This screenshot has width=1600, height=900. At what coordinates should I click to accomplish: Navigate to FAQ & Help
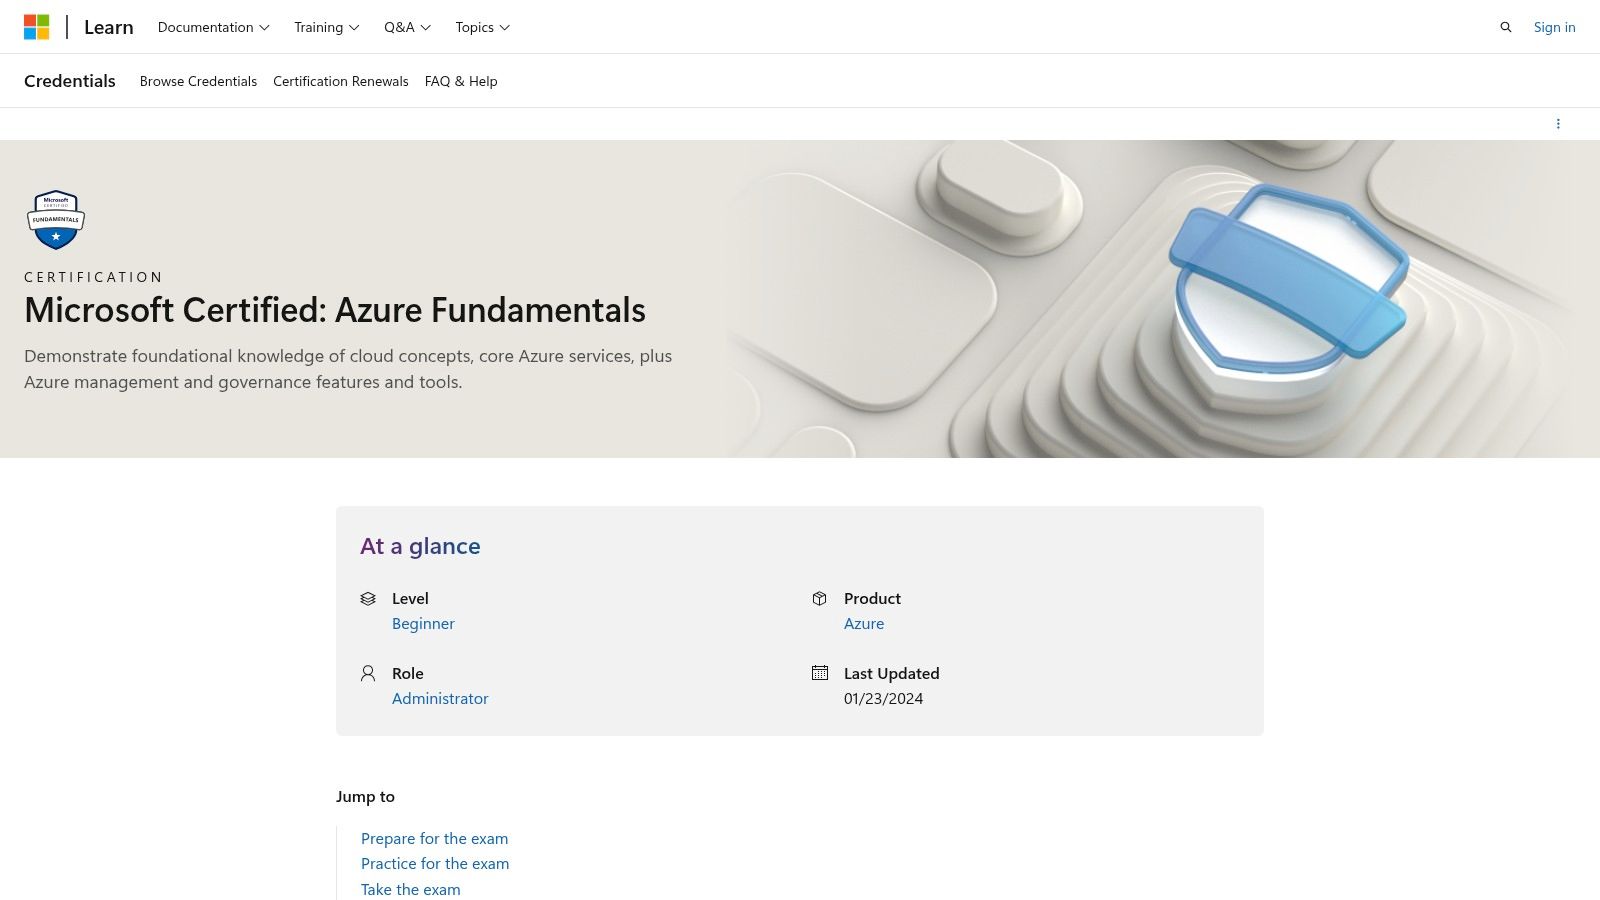point(460,81)
